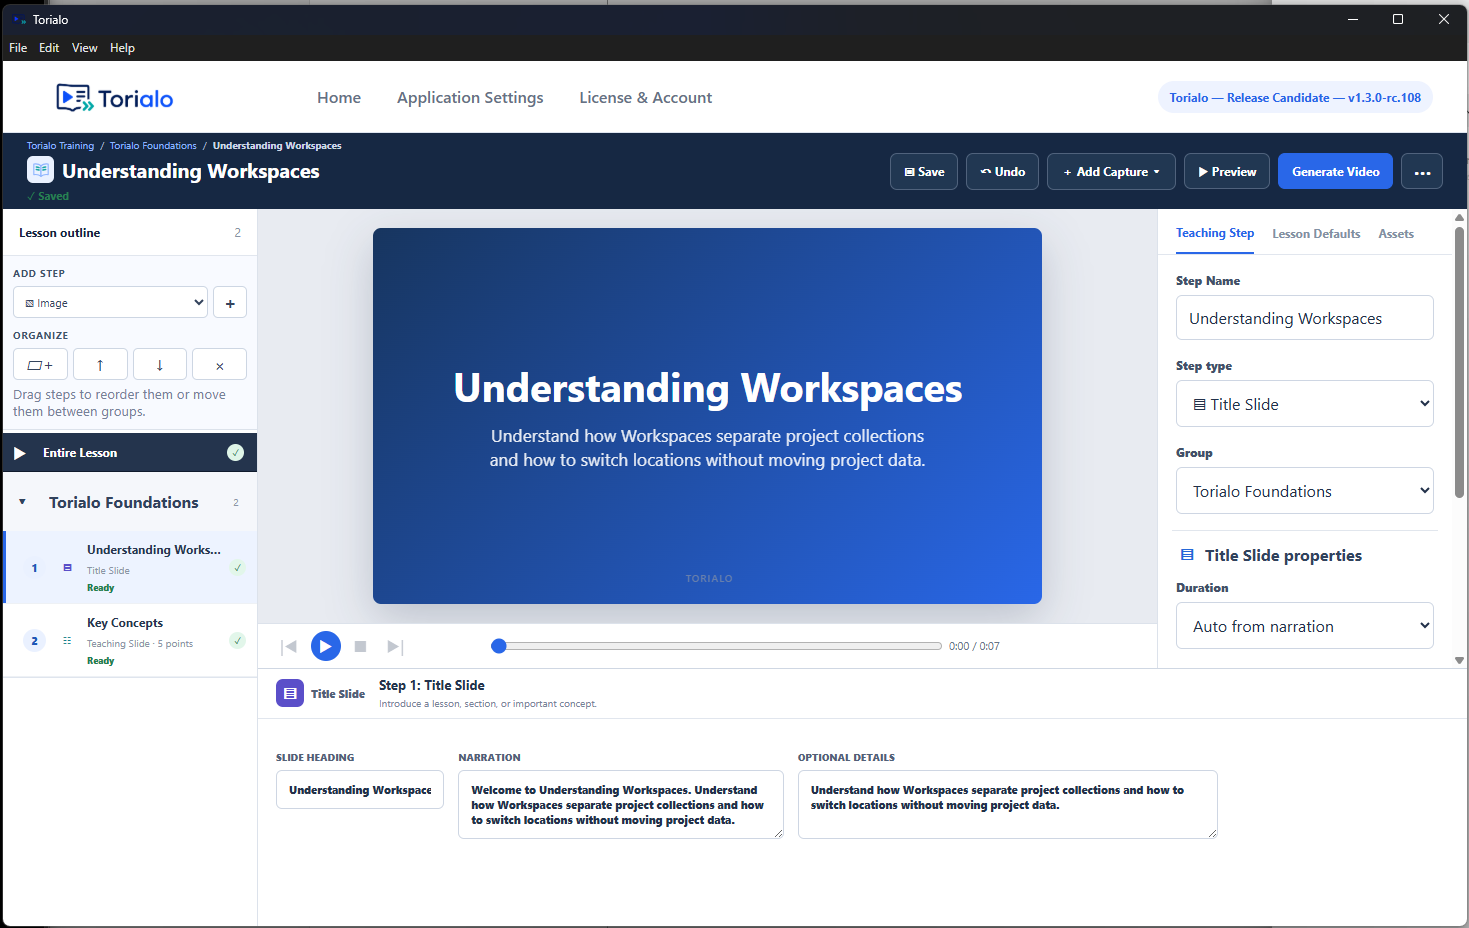Image resolution: width=1469 pixels, height=928 pixels.
Task: Click the add group organize button
Action: point(40,365)
